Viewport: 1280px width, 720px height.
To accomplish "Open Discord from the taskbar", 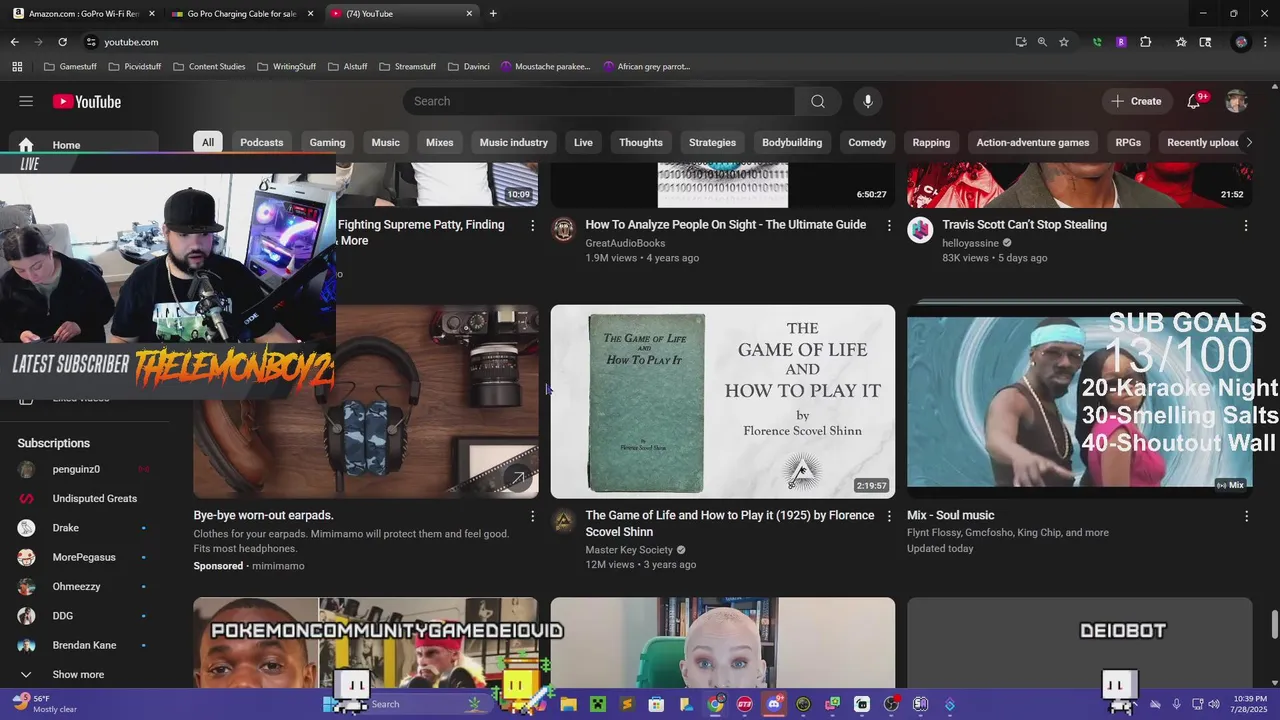I will [x=773, y=704].
